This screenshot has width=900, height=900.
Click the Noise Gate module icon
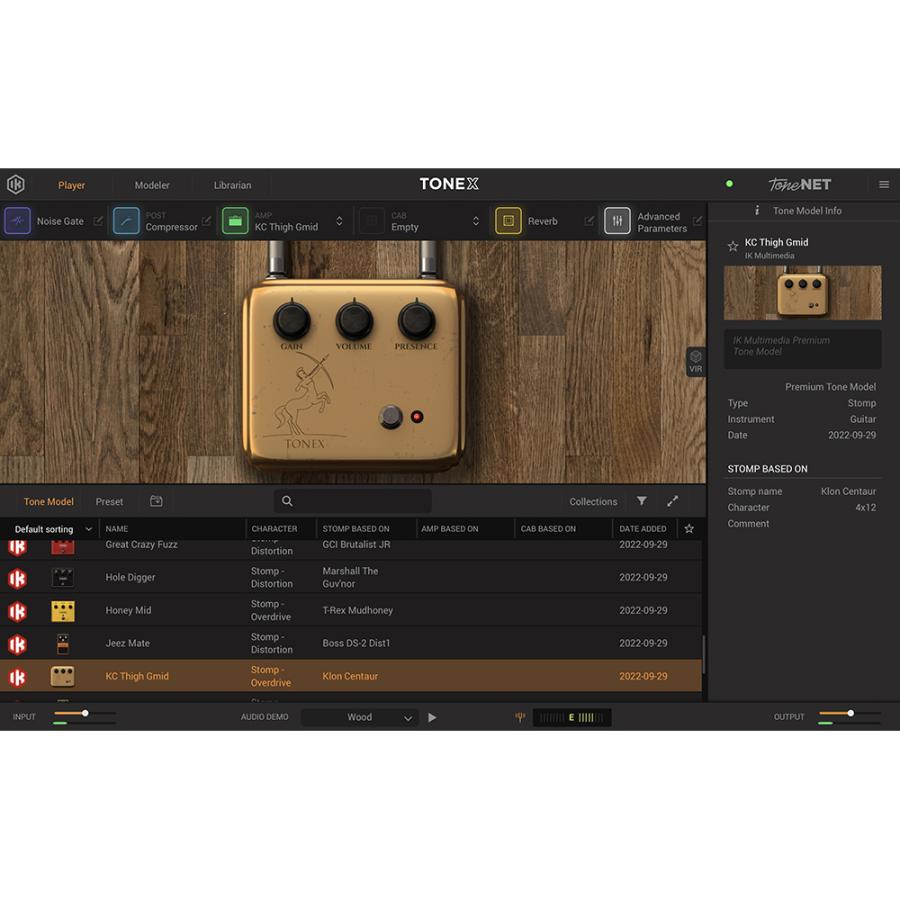[18, 221]
